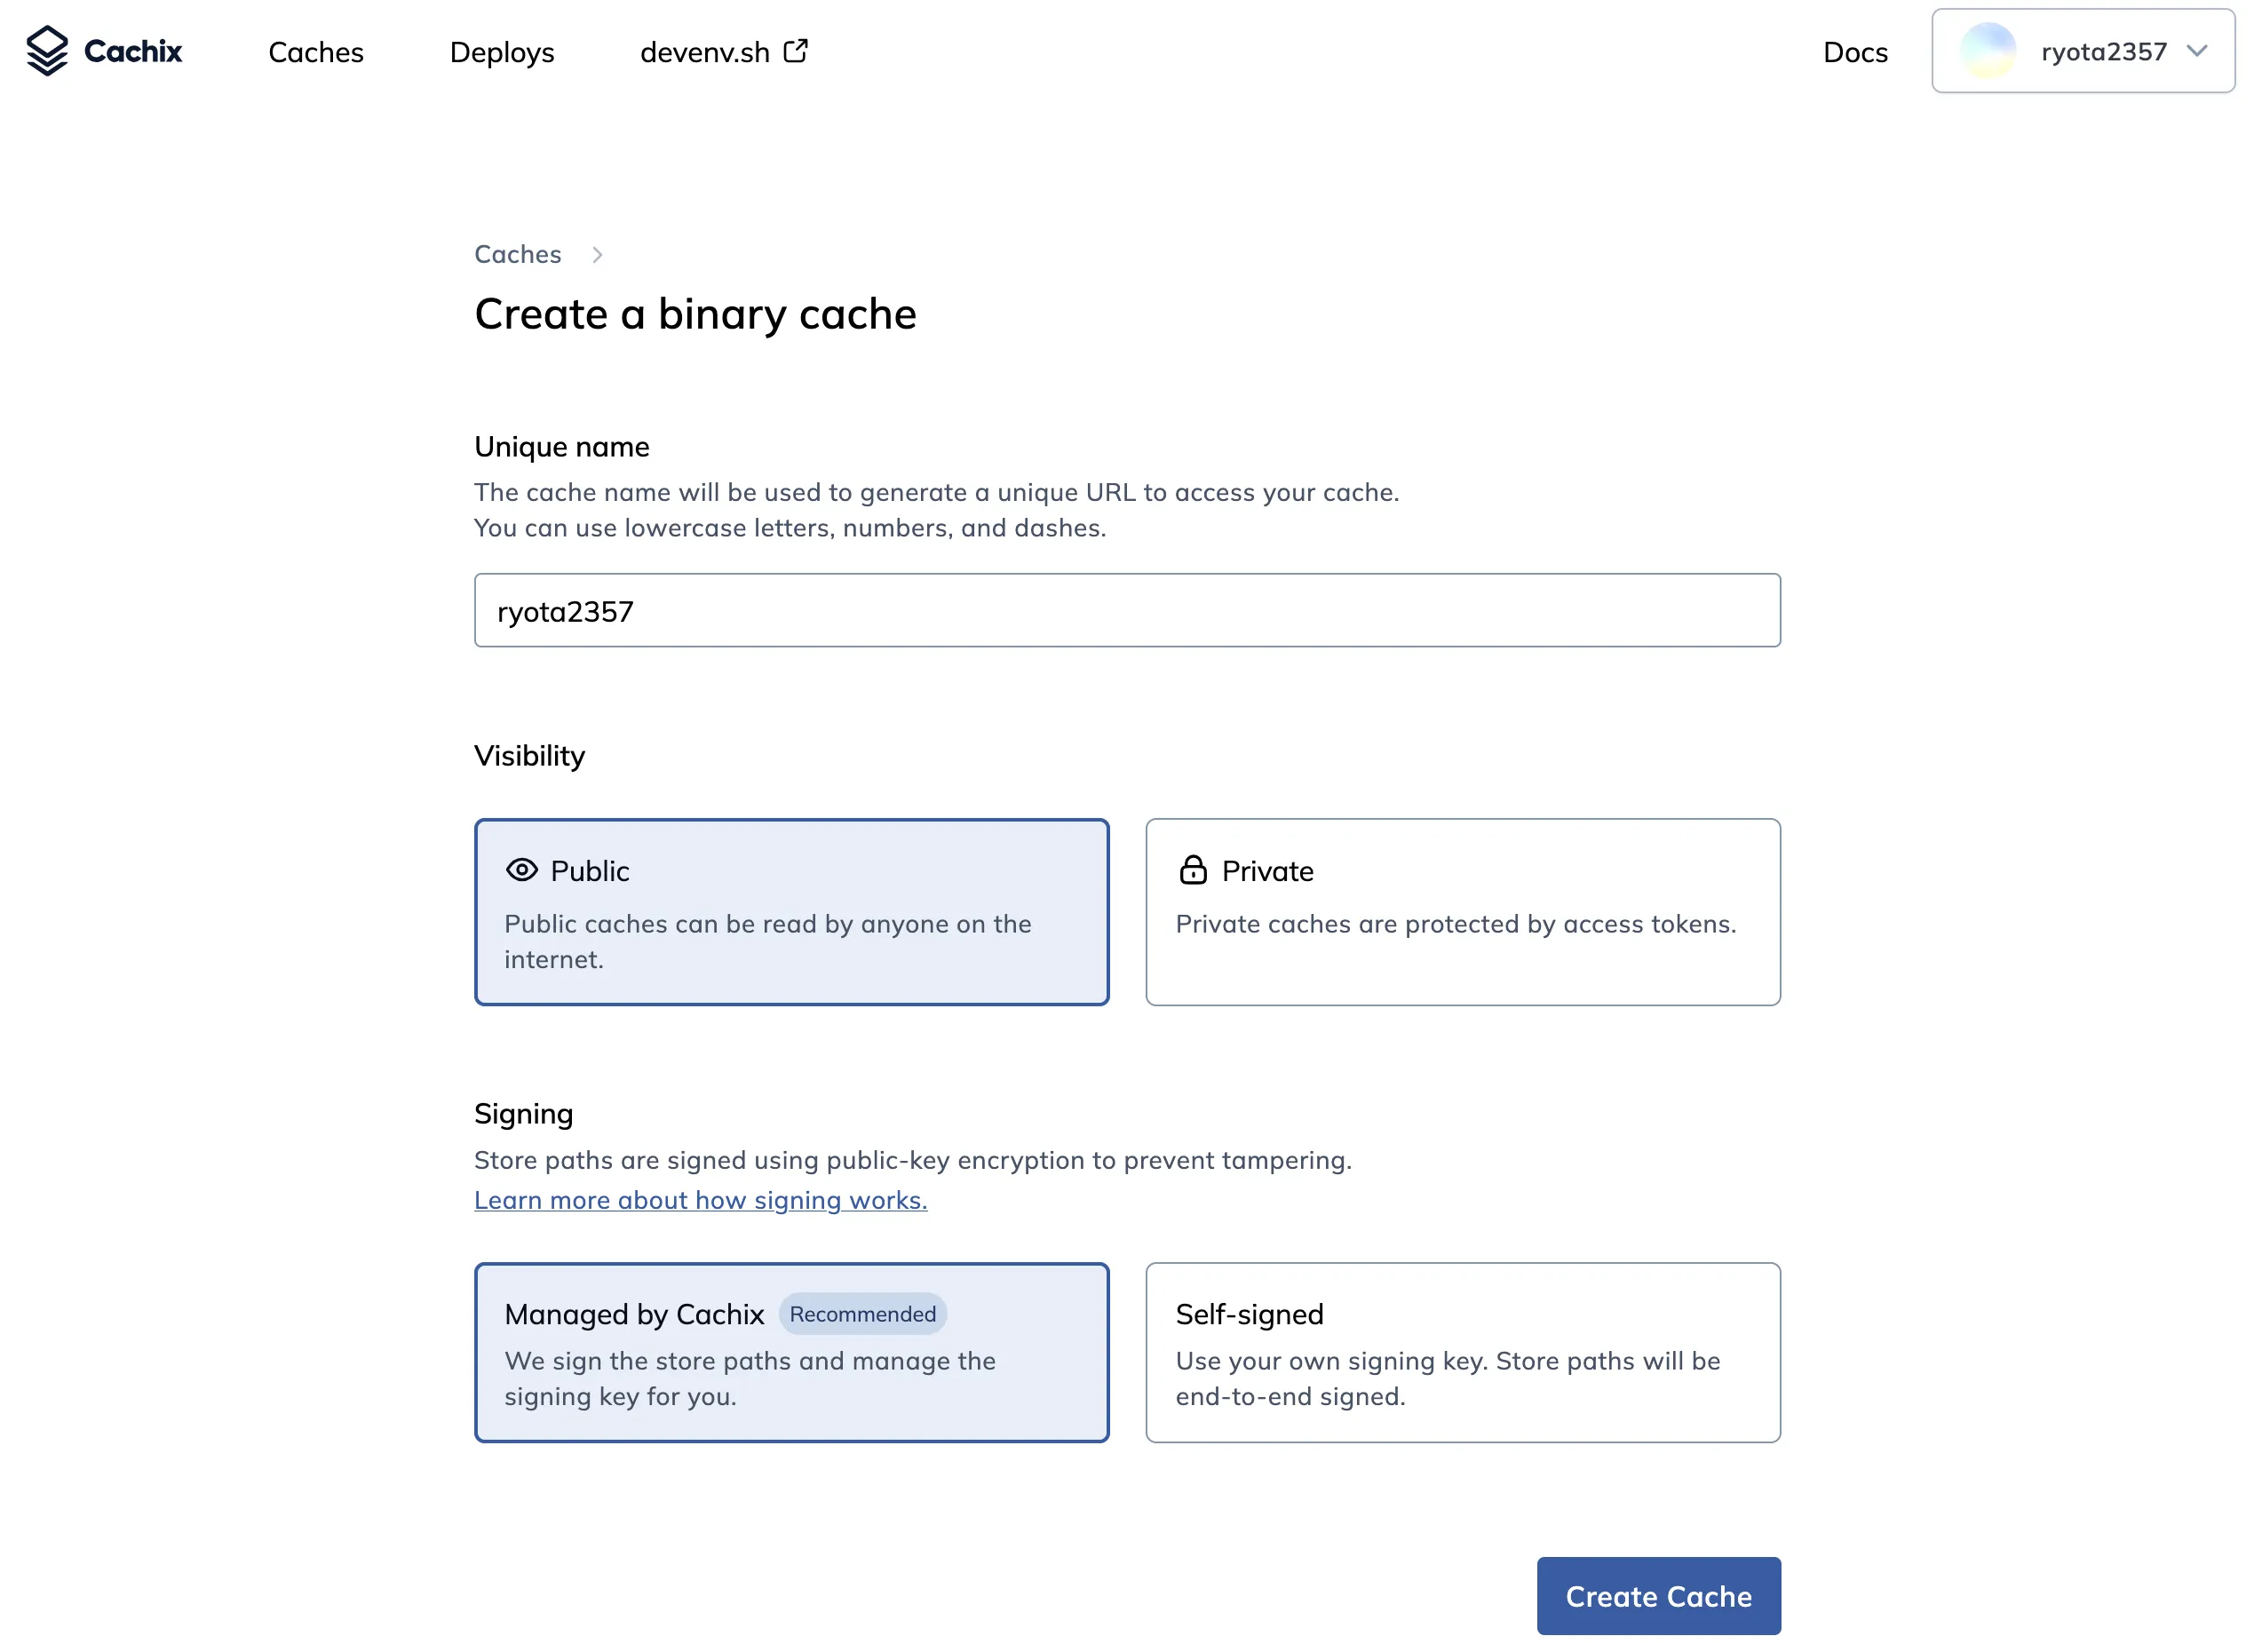2254x1652 pixels.
Task: Open the account menu via the chevron
Action: (x=2197, y=51)
